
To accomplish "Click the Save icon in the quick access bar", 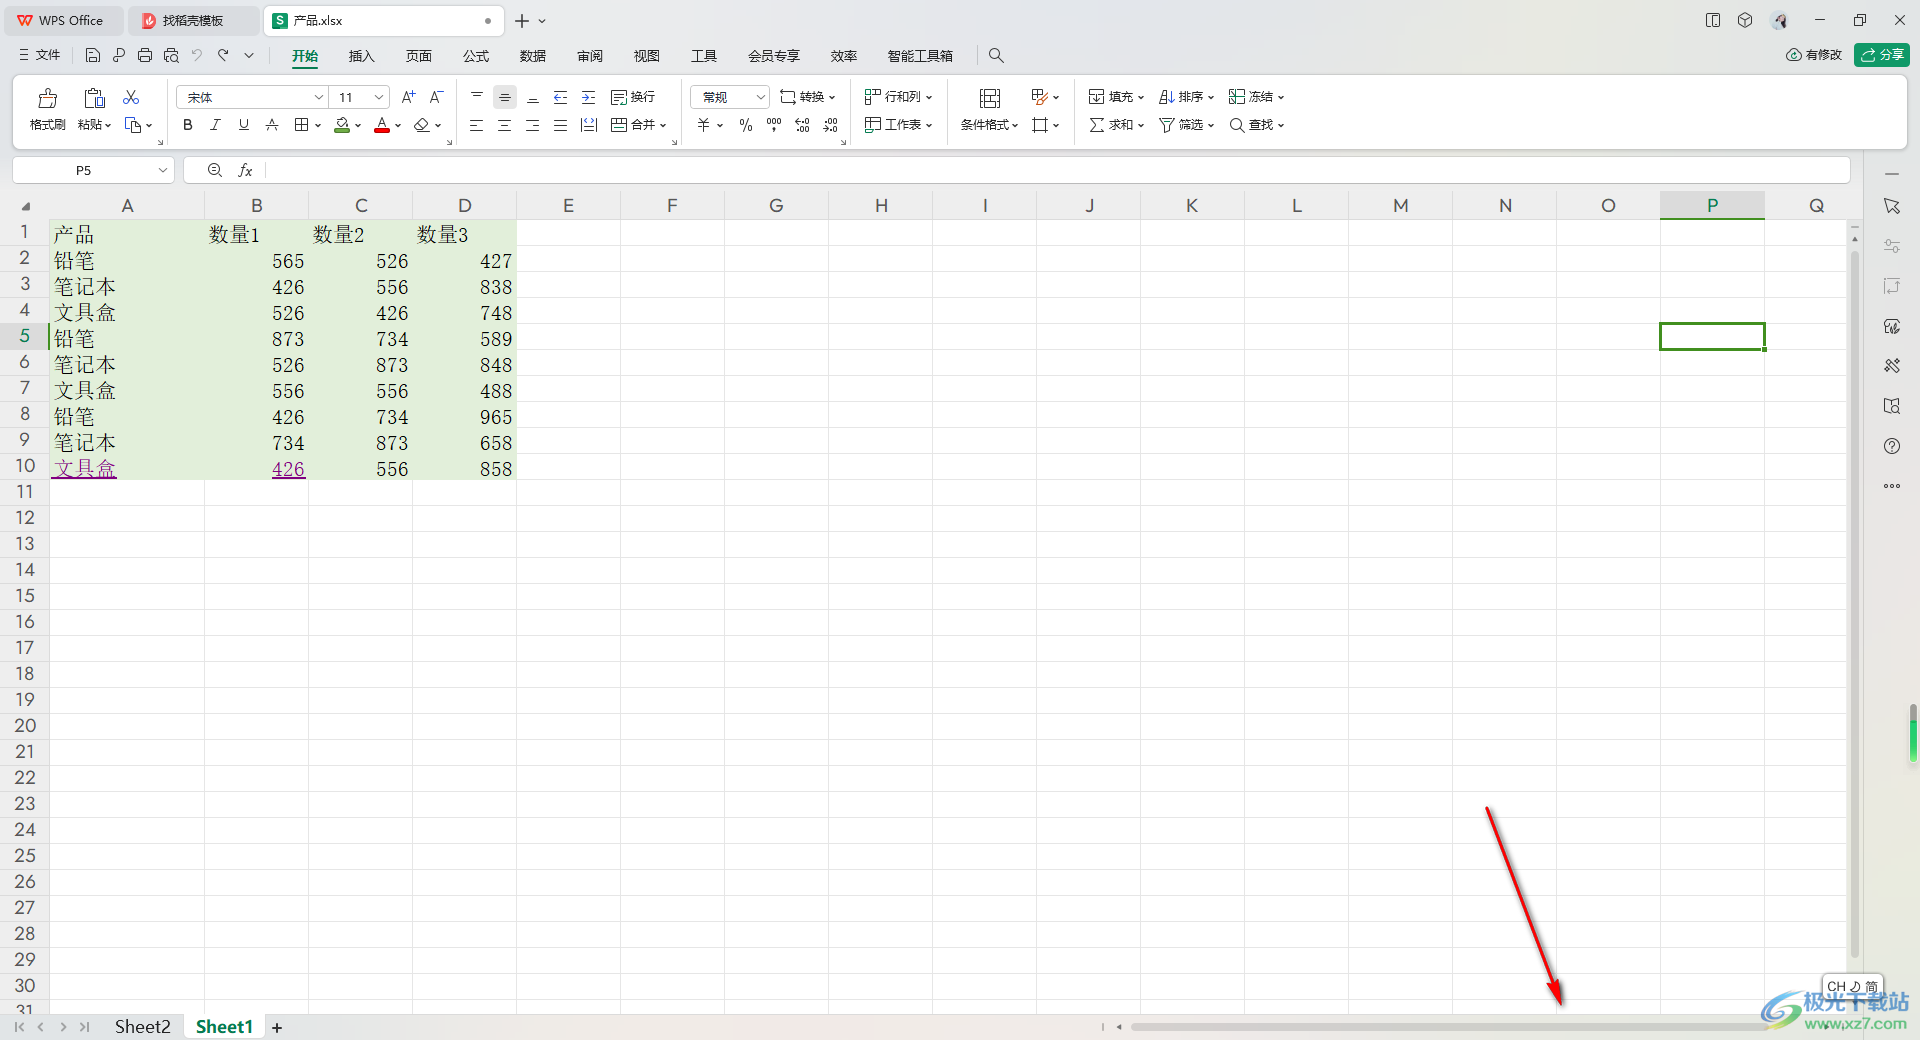I will point(93,55).
